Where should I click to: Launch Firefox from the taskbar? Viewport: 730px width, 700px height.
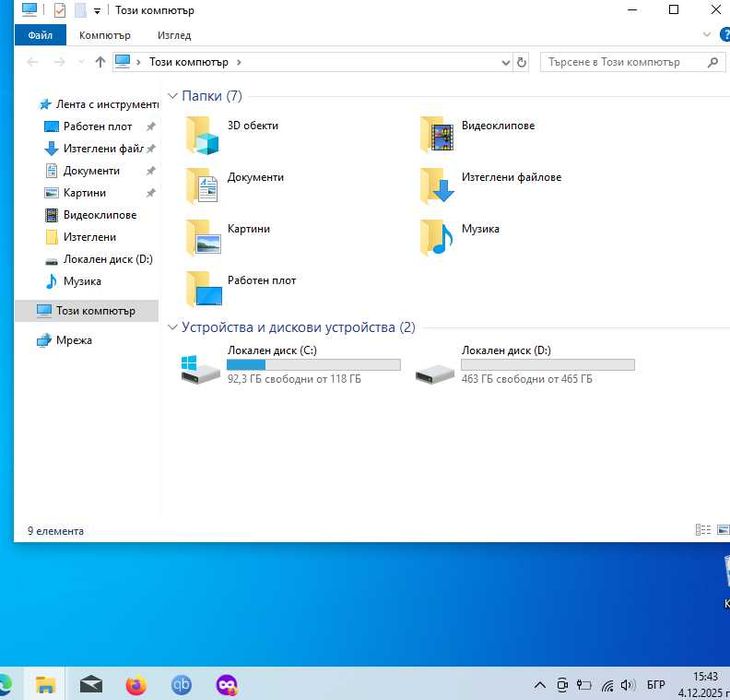point(136,685)
